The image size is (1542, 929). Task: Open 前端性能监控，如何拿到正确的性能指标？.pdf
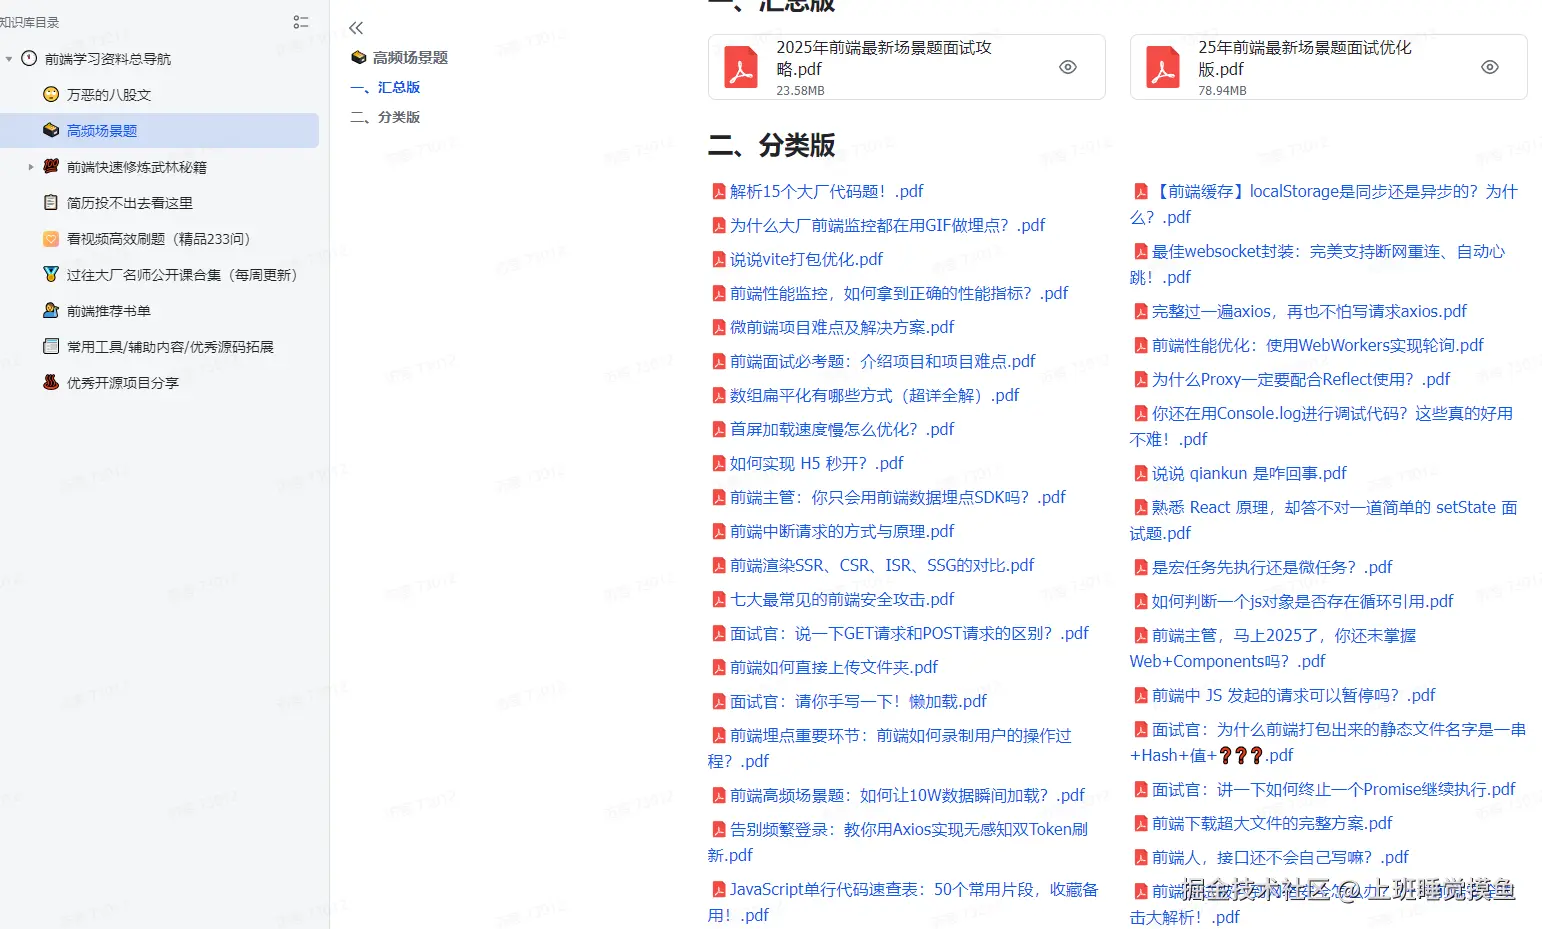[x=899, y=293]
